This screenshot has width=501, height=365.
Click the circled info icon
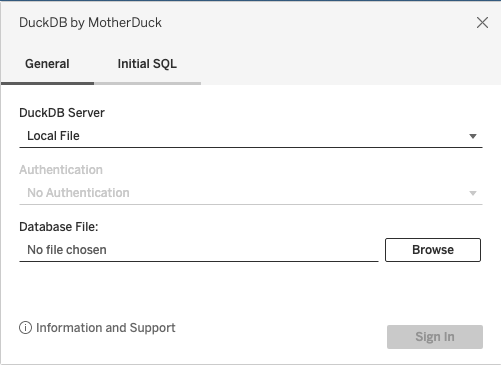click(x=25, y=328)
